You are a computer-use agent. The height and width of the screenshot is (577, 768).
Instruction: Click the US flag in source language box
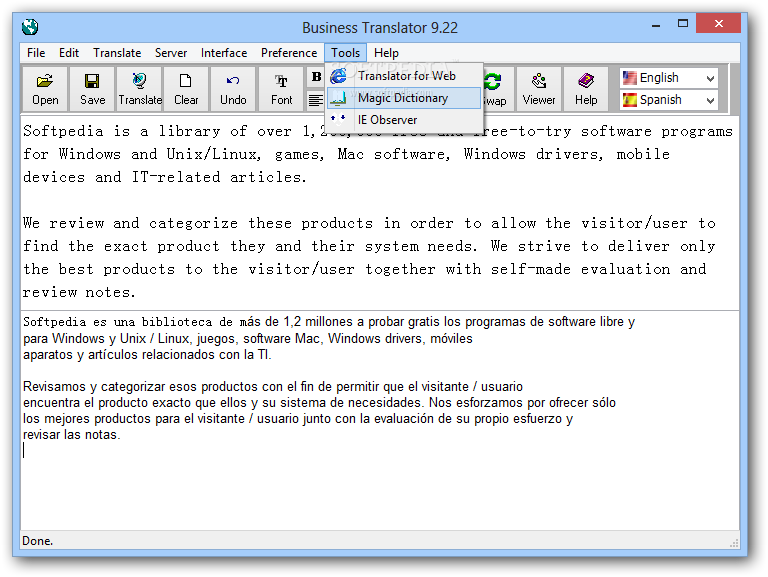click(x=629, y=78)
